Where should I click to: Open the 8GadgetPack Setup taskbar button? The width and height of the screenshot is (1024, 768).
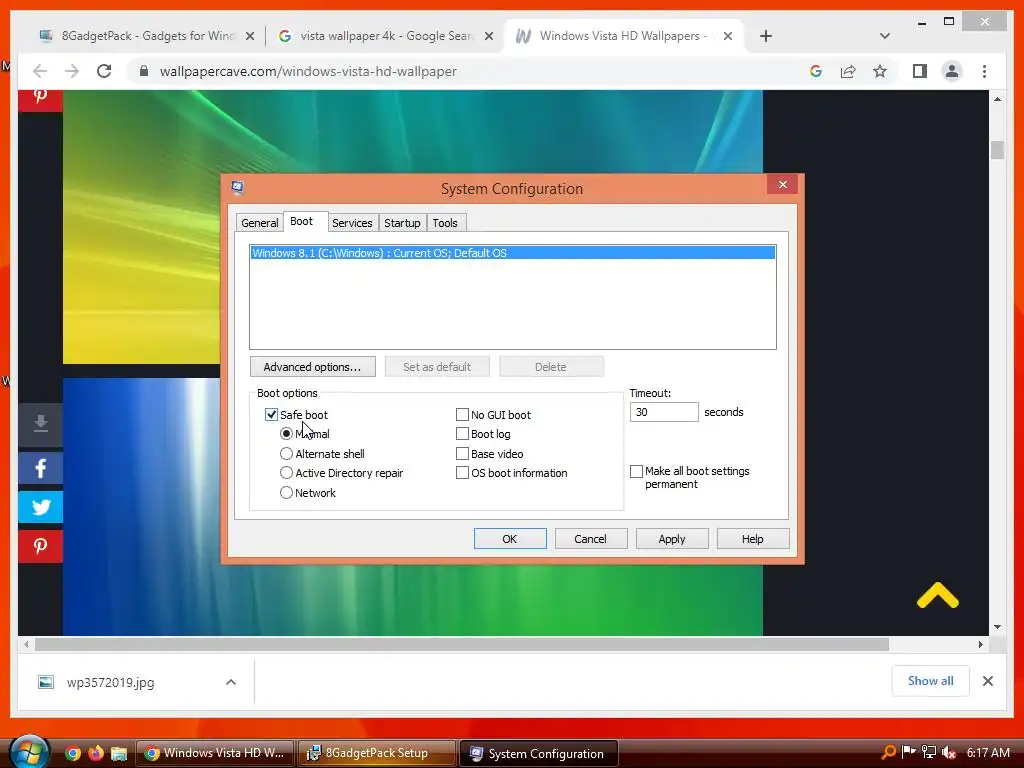(x=377, y=753)
